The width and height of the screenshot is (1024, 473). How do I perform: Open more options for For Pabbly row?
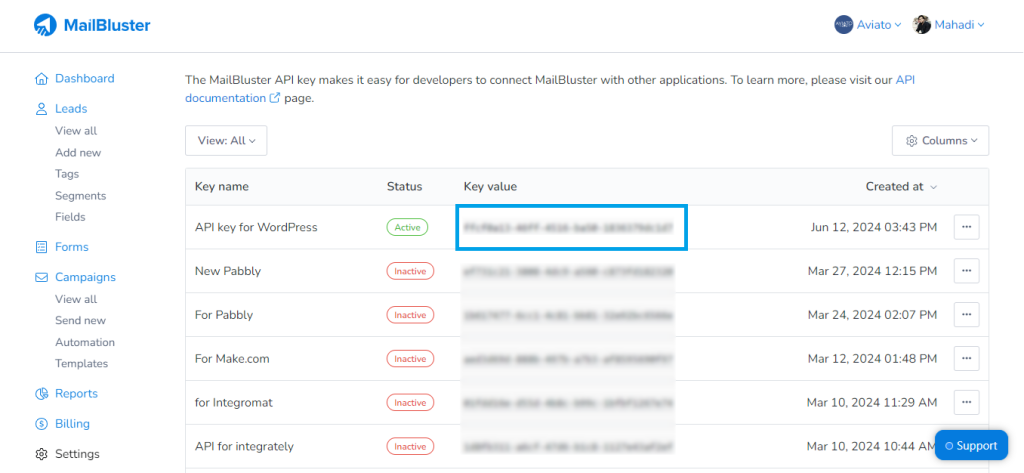click(x=967, y=315)
